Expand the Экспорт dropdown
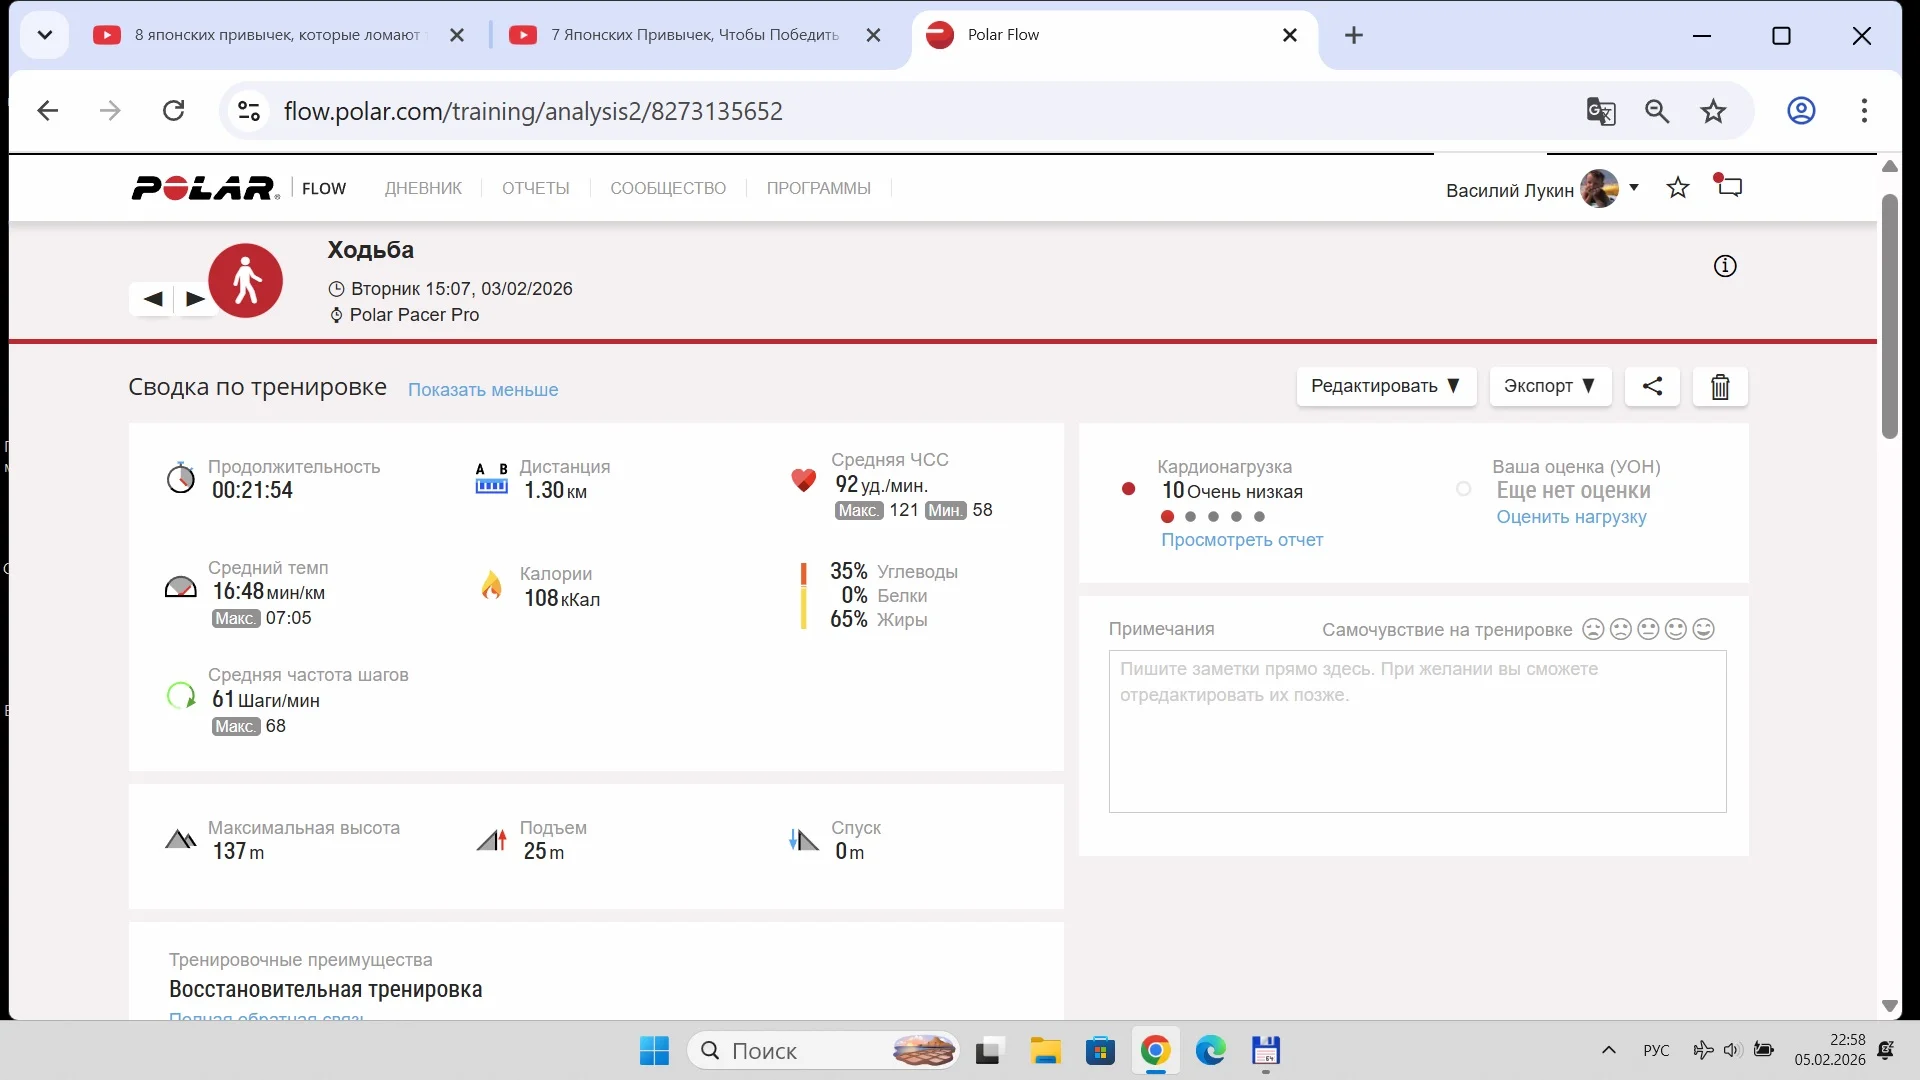Screen dimensions: 1920x1080 tap(1550, 386)
